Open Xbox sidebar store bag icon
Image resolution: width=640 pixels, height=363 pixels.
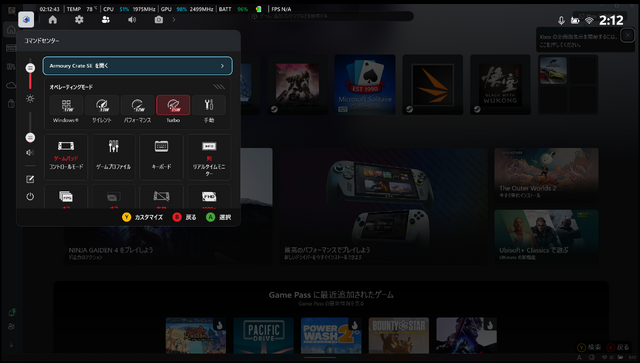tap(11, 103)
